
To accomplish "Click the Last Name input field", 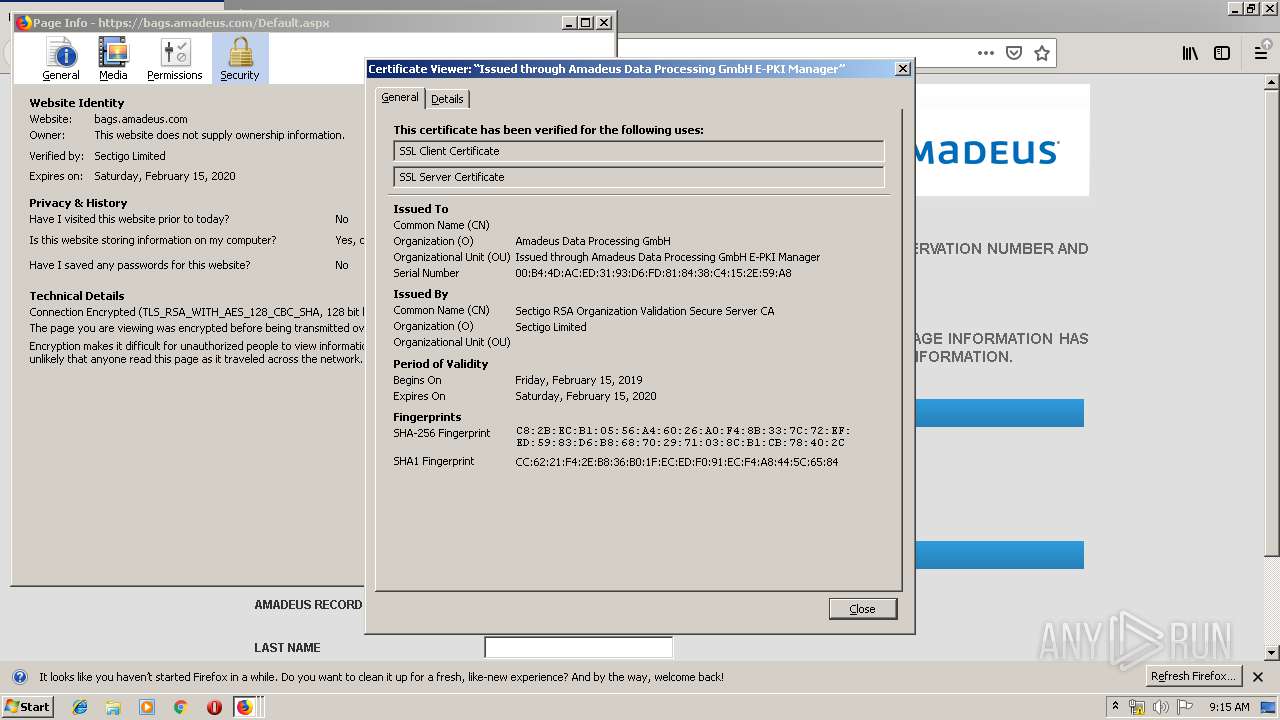I will (578, 647).
